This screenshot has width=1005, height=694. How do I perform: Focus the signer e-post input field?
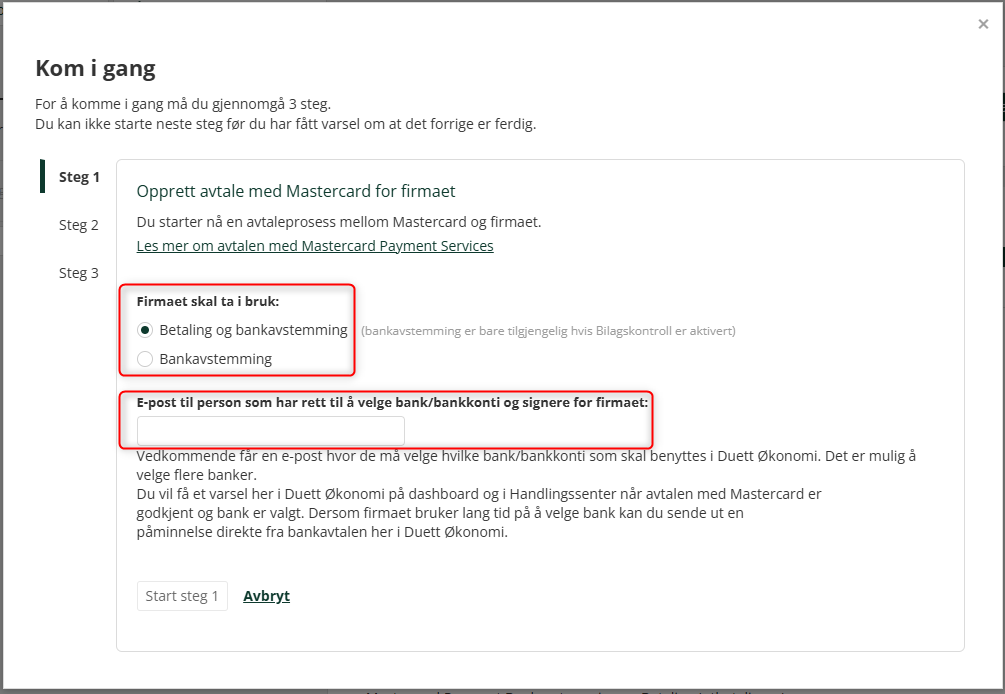(x=270, y=431)
